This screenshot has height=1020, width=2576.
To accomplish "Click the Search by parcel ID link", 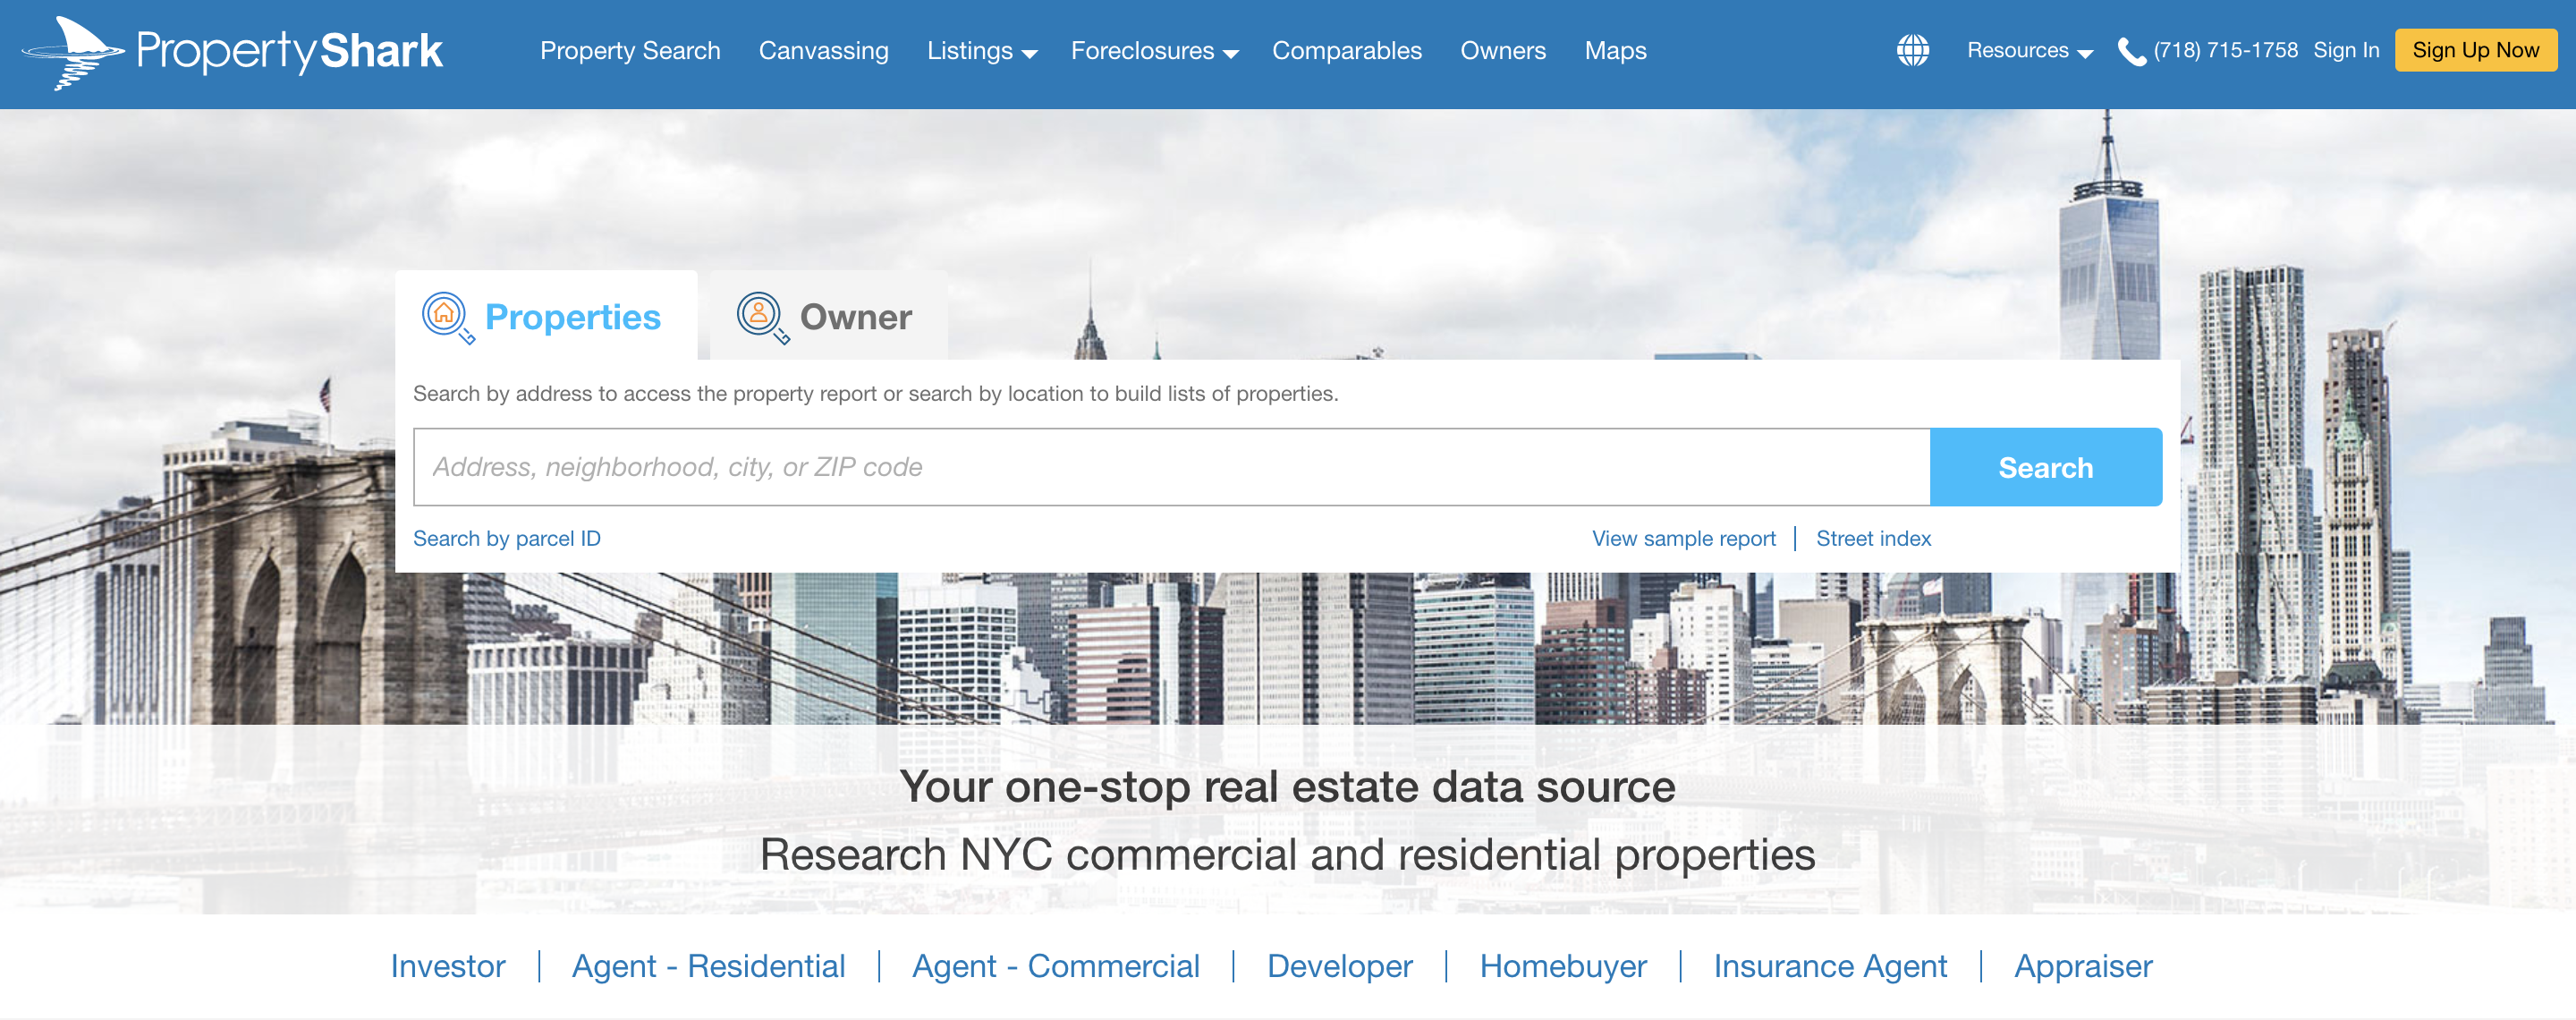I will click(509, 537).
